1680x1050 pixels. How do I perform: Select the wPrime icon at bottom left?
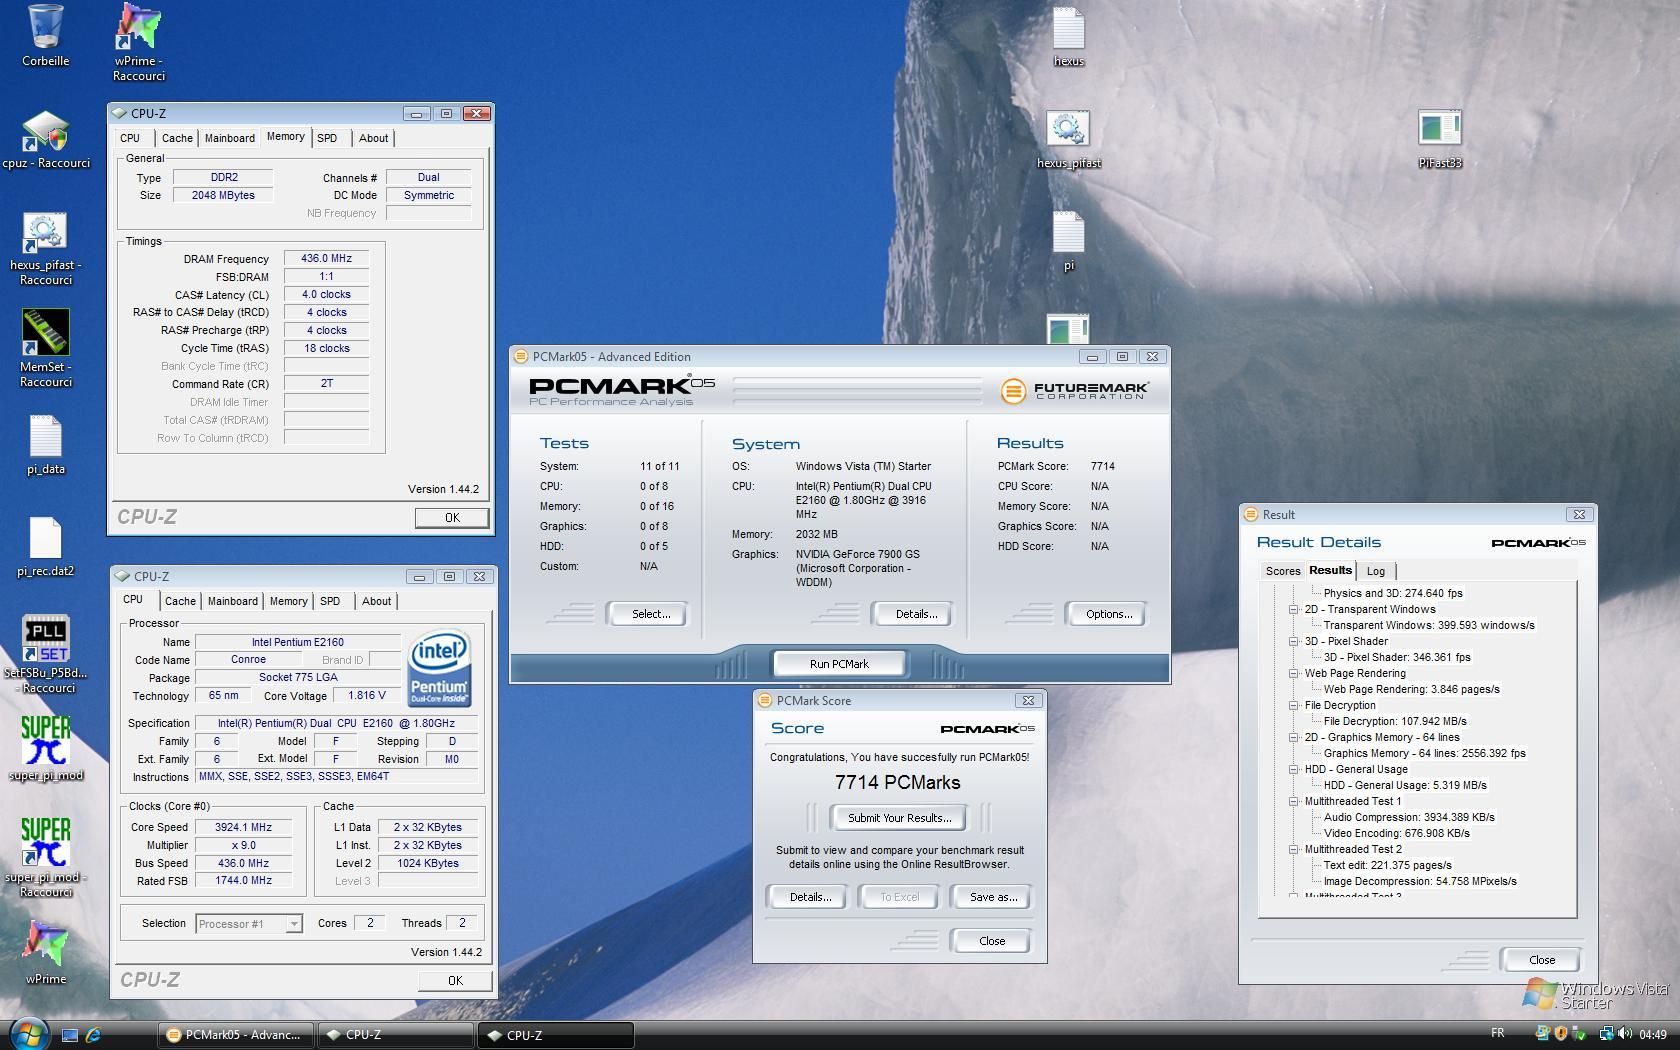45,944
